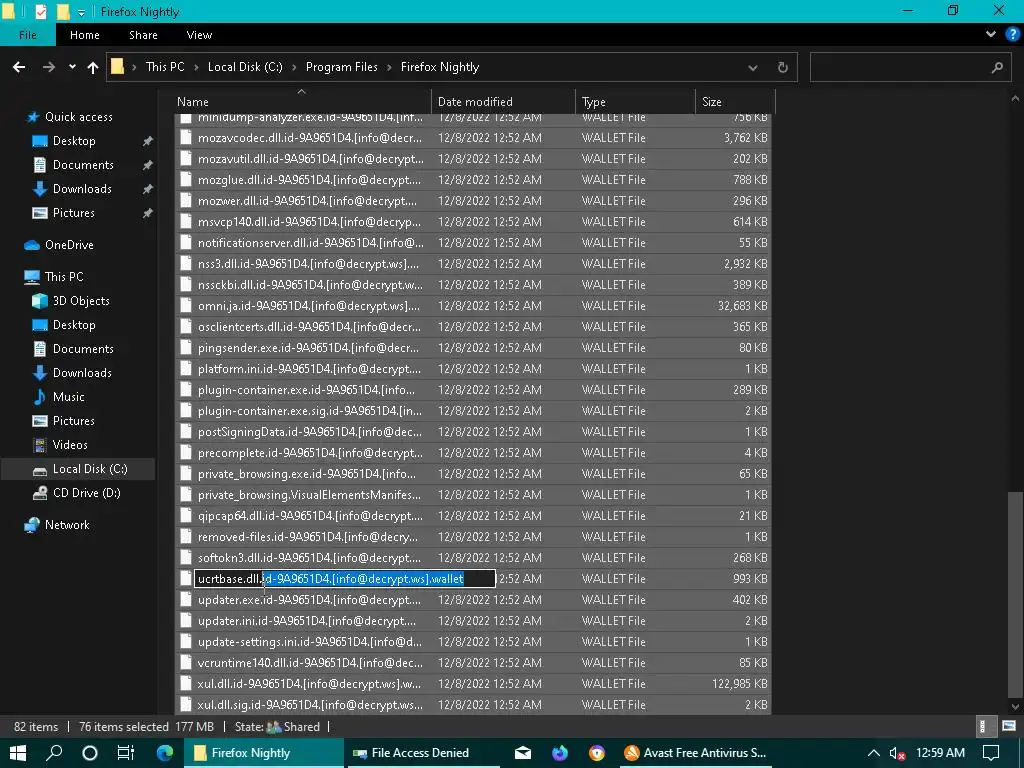Image resolution: width=1024 pixels, height=768 pixels.
Task: Launch Microsoft Edge from taskbar
Action: 165,753
